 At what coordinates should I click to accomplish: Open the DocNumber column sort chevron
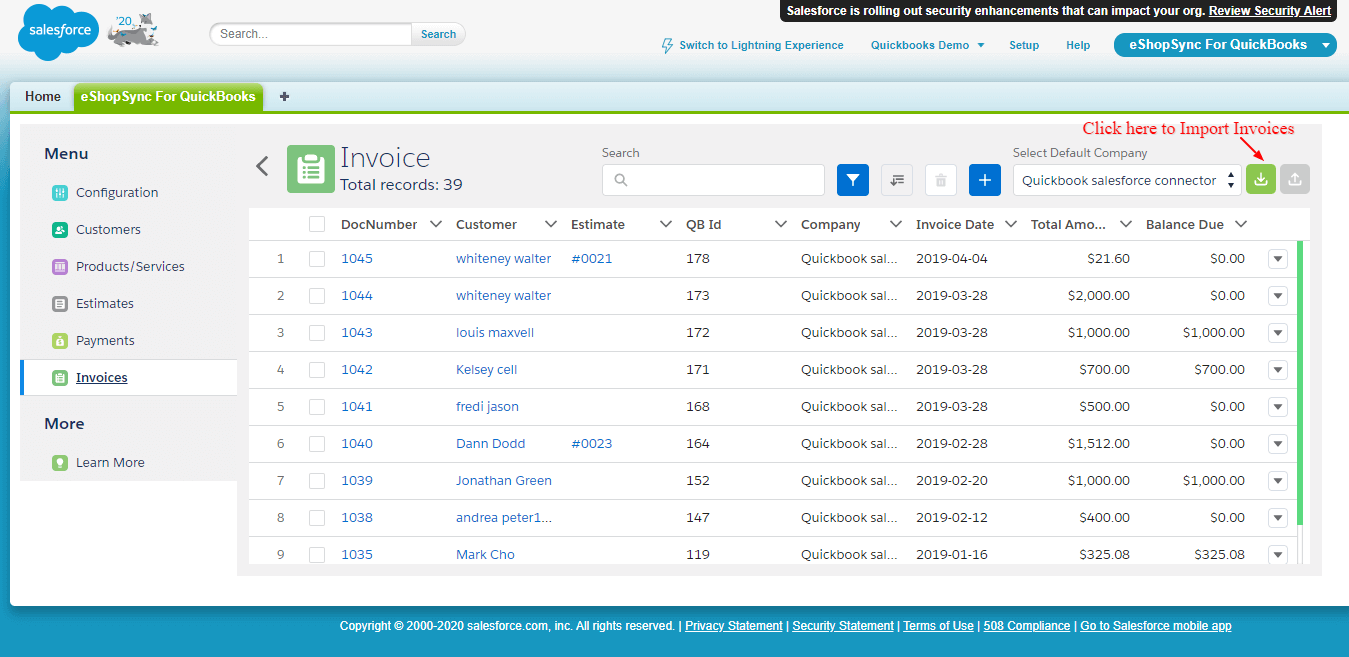(435, 224)
